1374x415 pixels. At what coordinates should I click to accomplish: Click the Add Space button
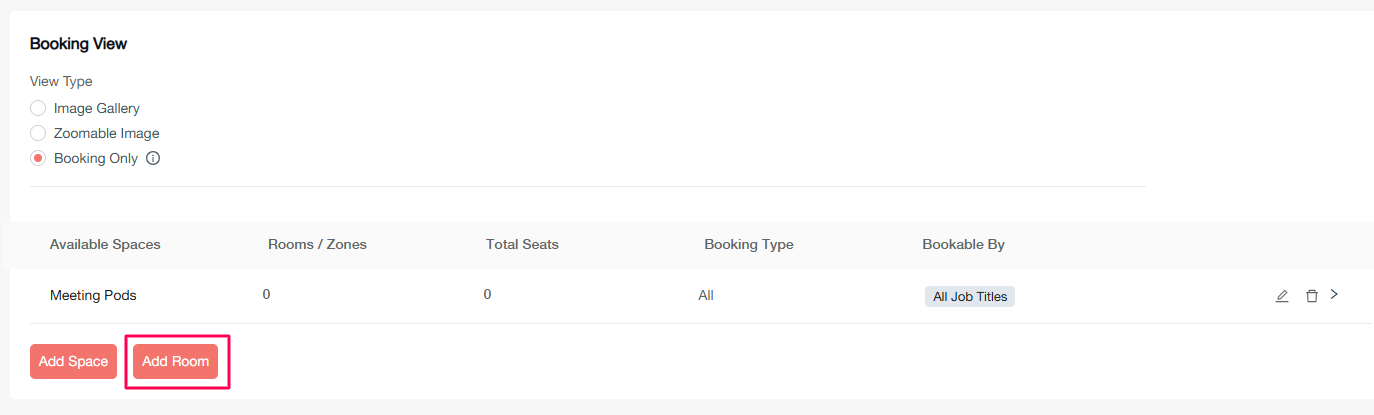tap(73, 361)
